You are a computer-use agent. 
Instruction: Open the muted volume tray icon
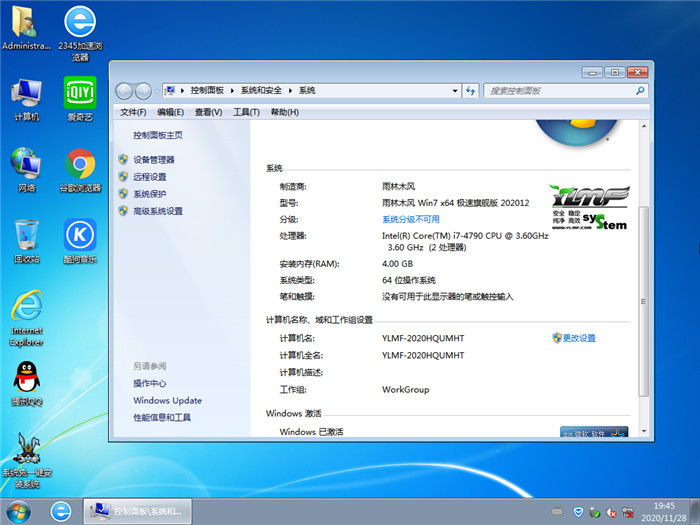tap(611, 512)
